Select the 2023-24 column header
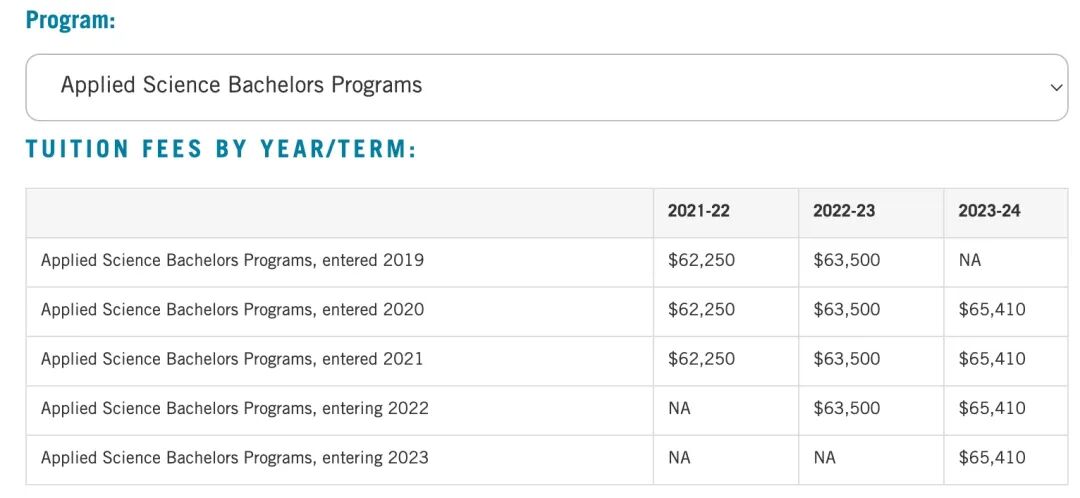 [989, 211]
